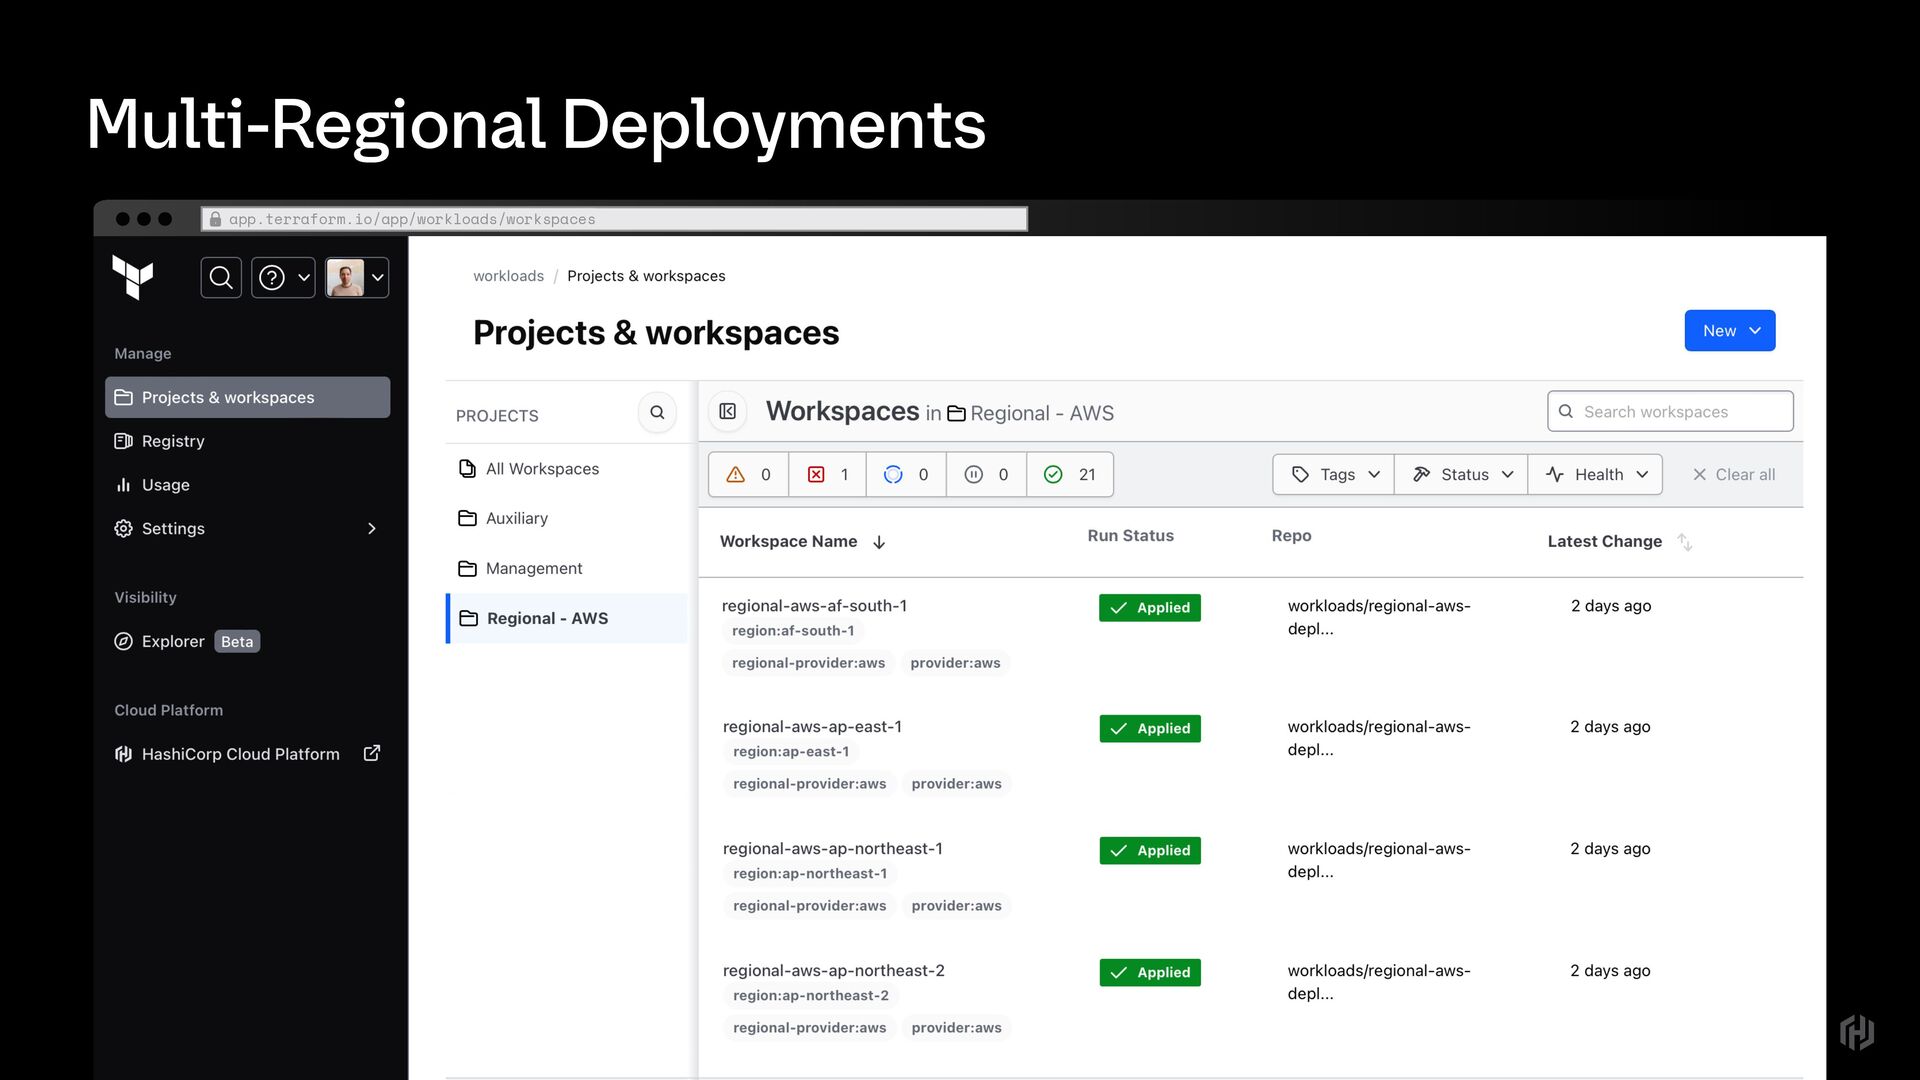Screen dimensions: 1920x1080
Task: Filter by running status count 0
Action: click(906, 474)
